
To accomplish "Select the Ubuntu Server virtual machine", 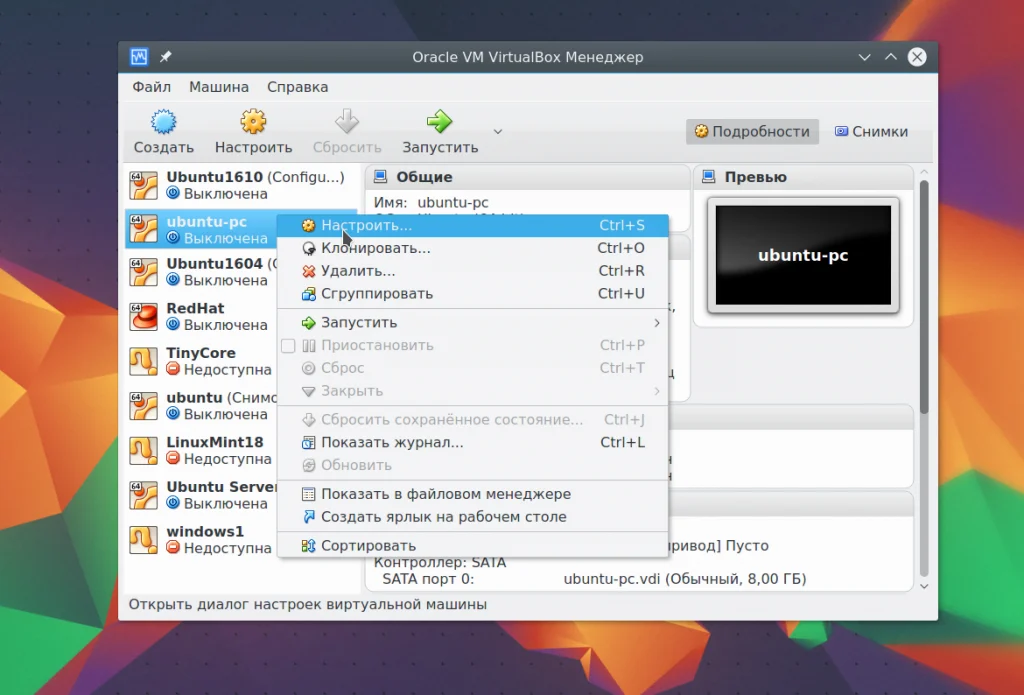I will (201, 495).
